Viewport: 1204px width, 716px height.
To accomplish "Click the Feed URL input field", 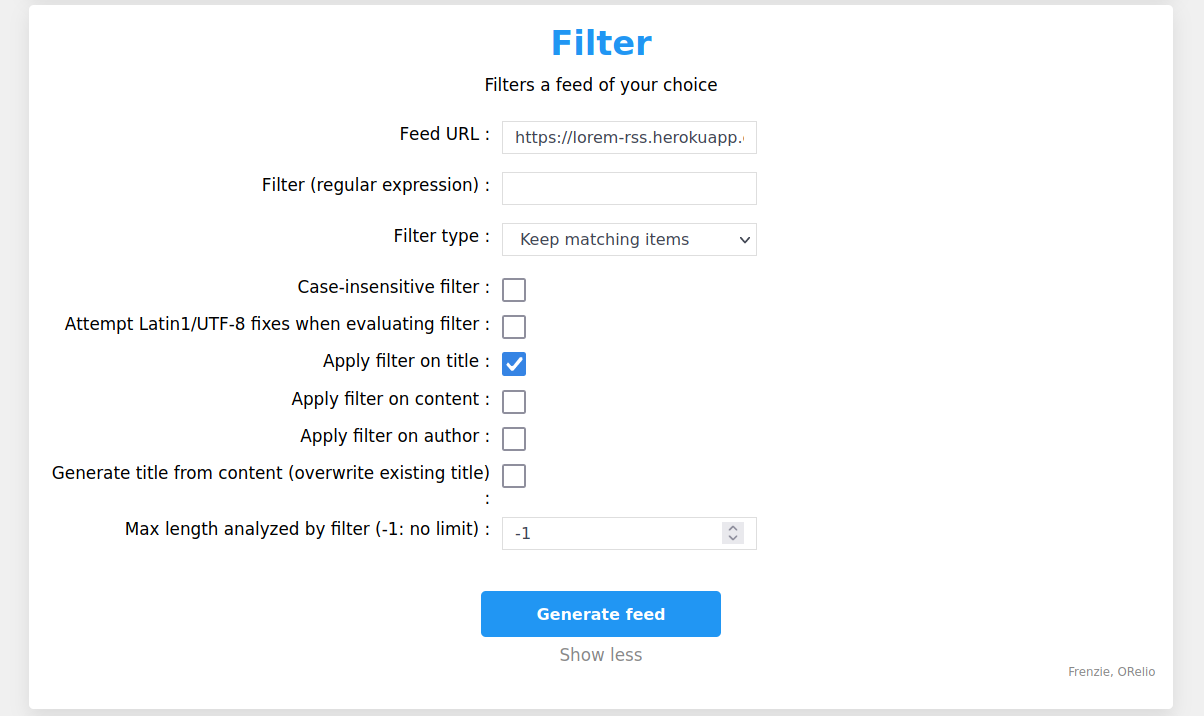I will point(629,138).
